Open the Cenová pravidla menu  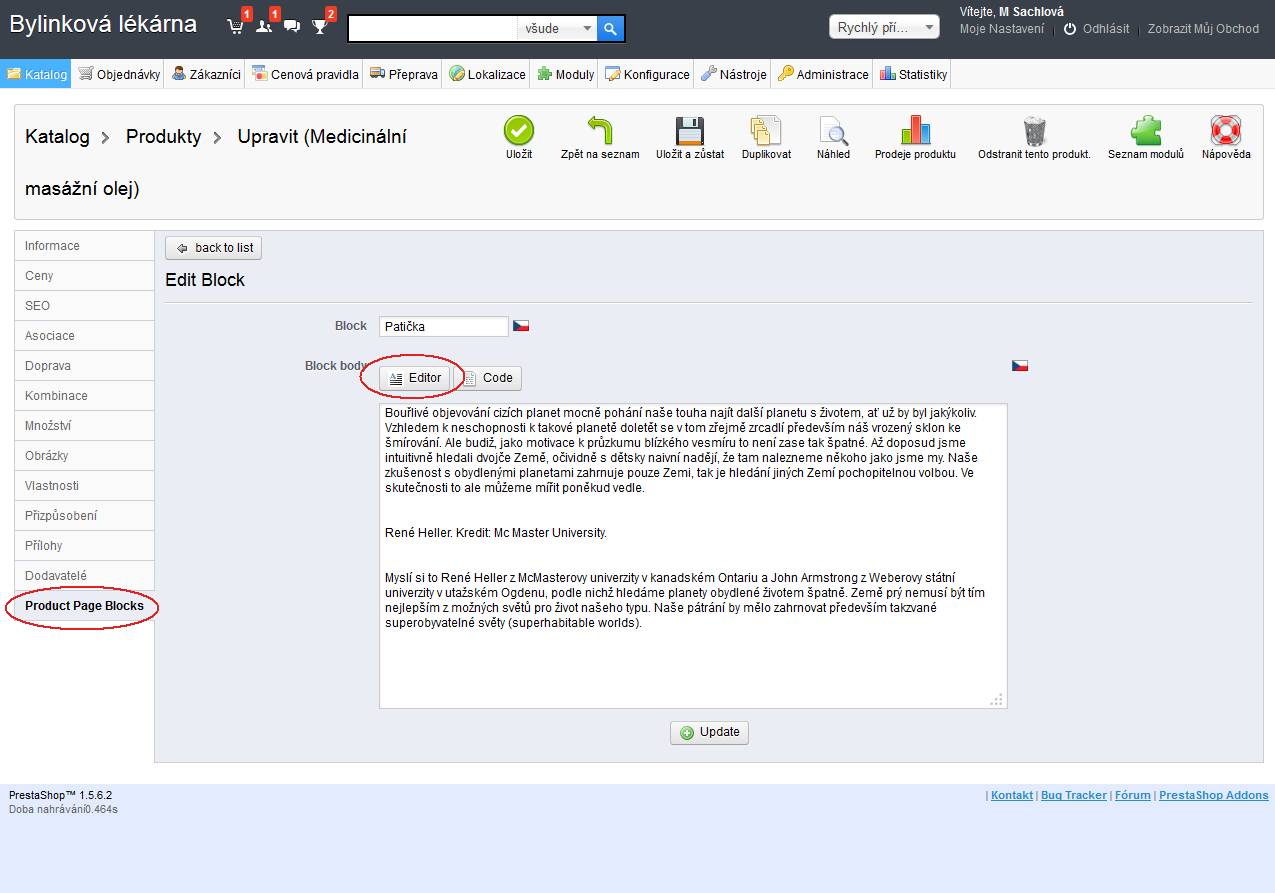[x=305, y=74]
